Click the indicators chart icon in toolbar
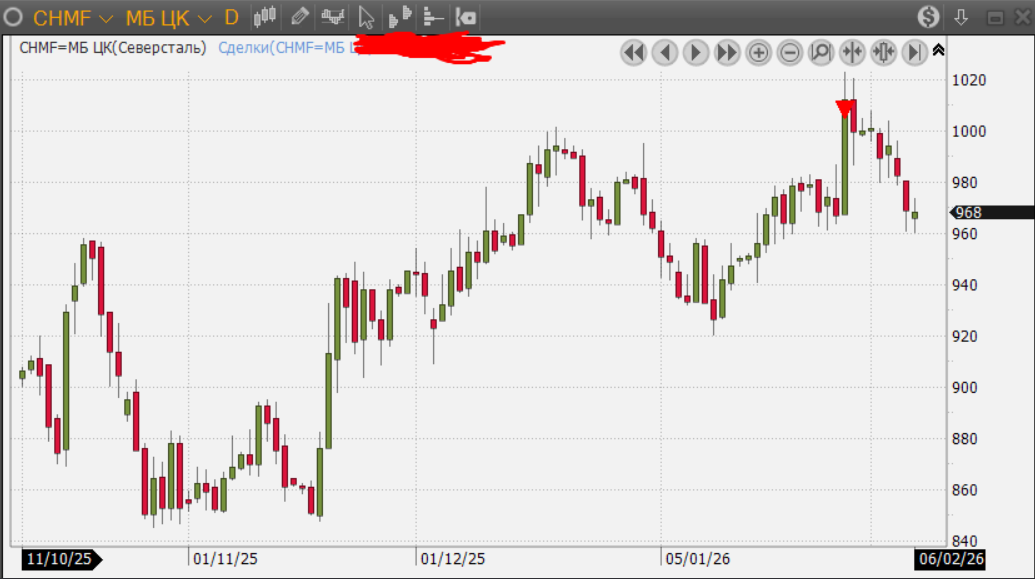1035x579 pixels. click(x=332, y=17)
